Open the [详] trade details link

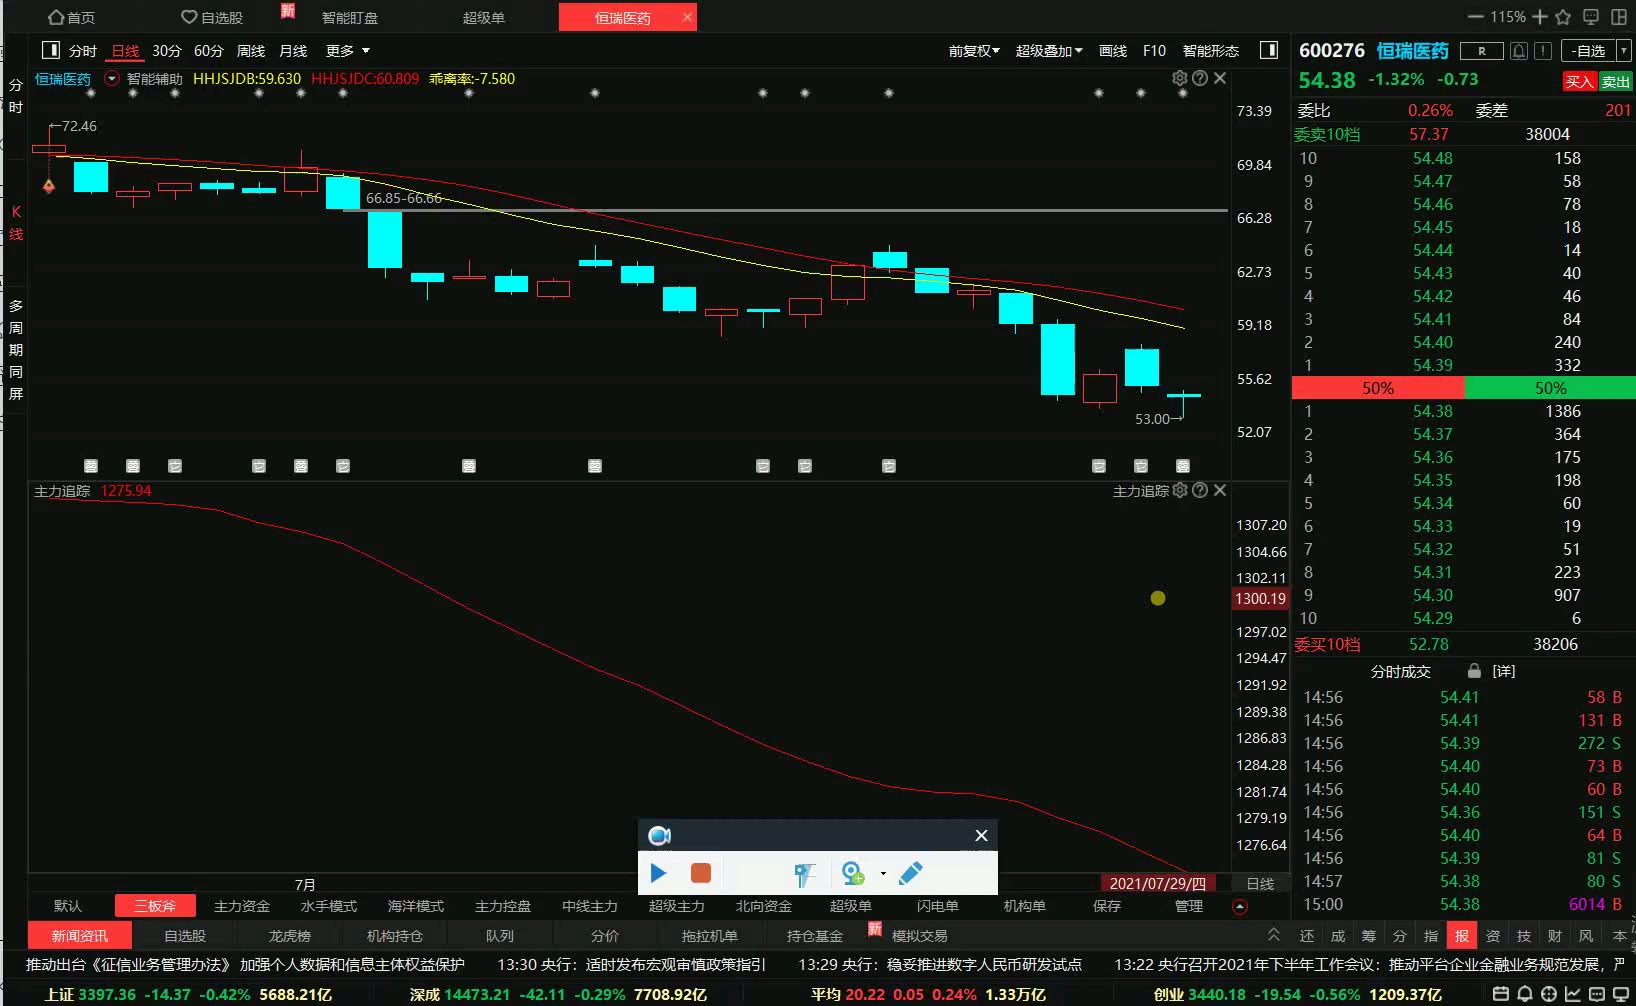(x=1504, y=671)
